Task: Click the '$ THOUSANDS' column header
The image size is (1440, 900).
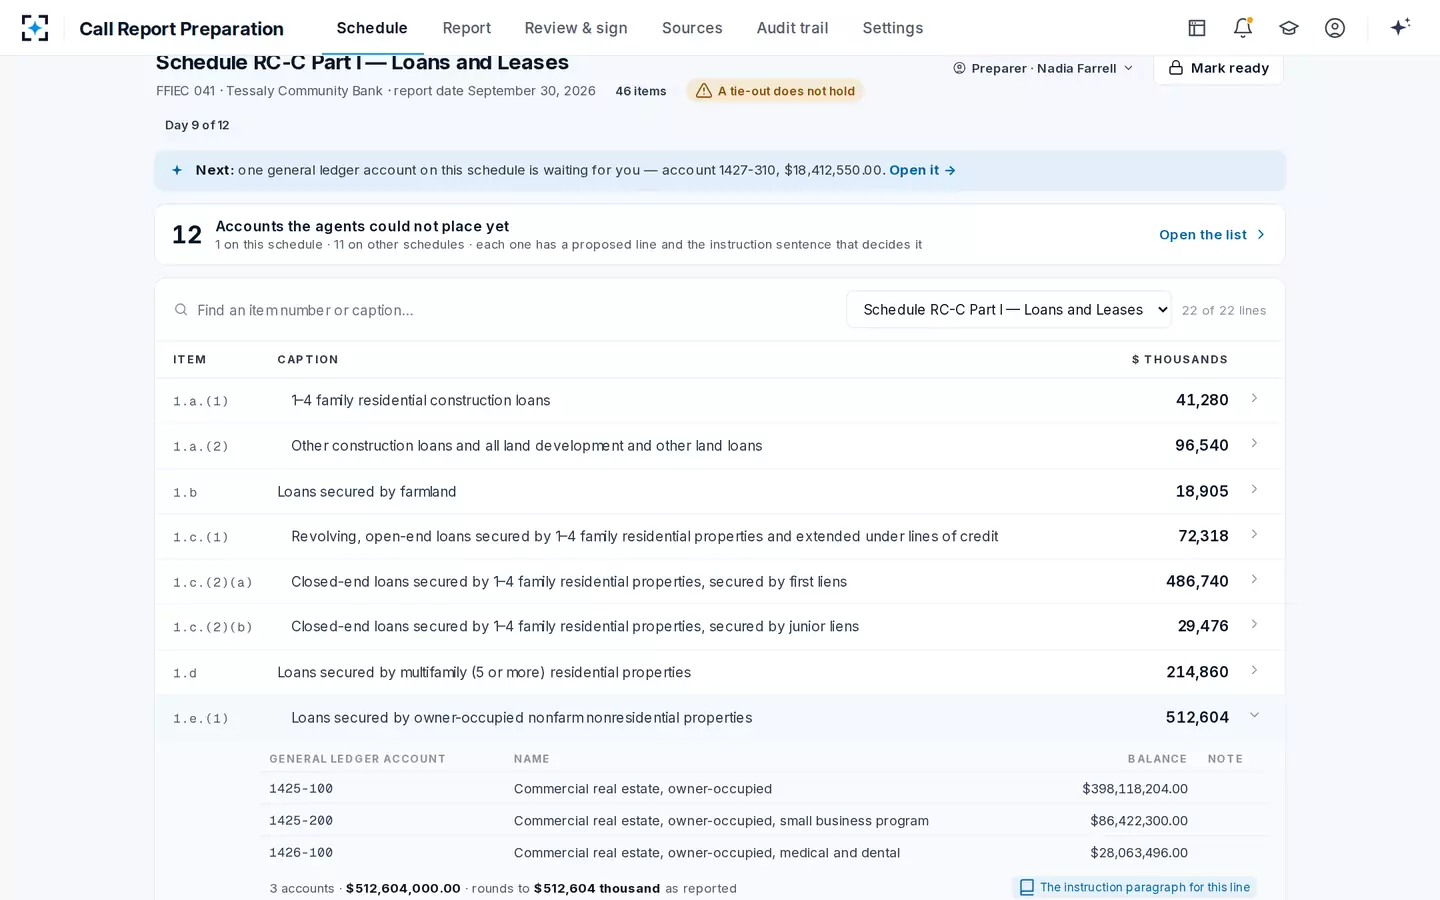Action: 1180,360
